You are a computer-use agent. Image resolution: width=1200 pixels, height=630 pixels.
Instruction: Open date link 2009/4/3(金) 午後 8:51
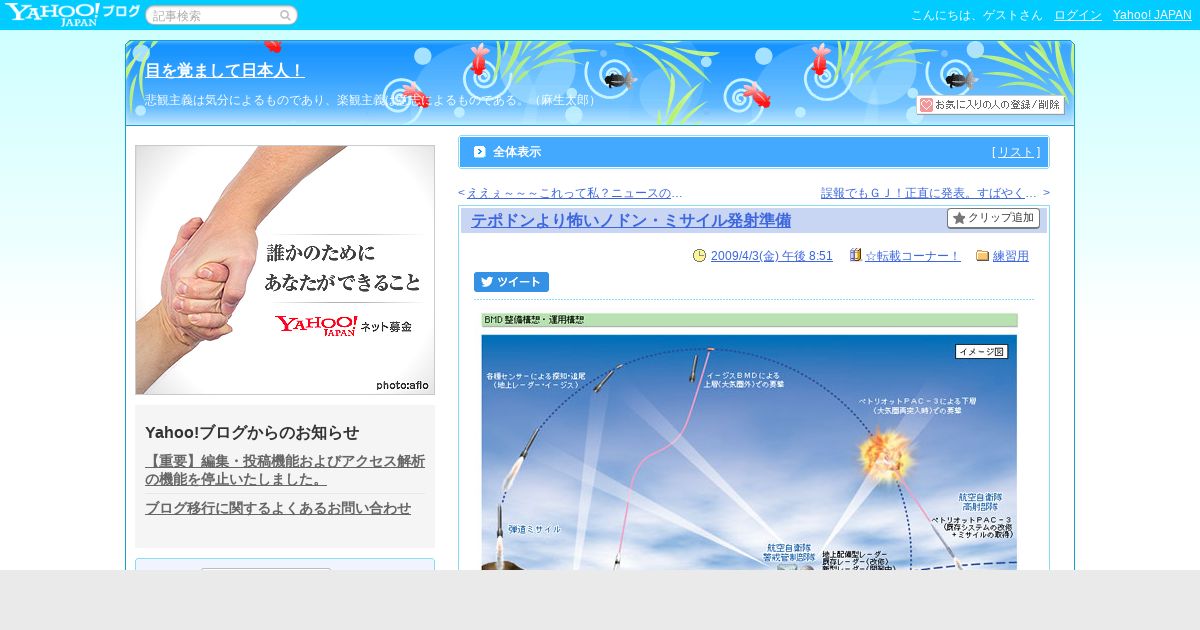point(771,256)
